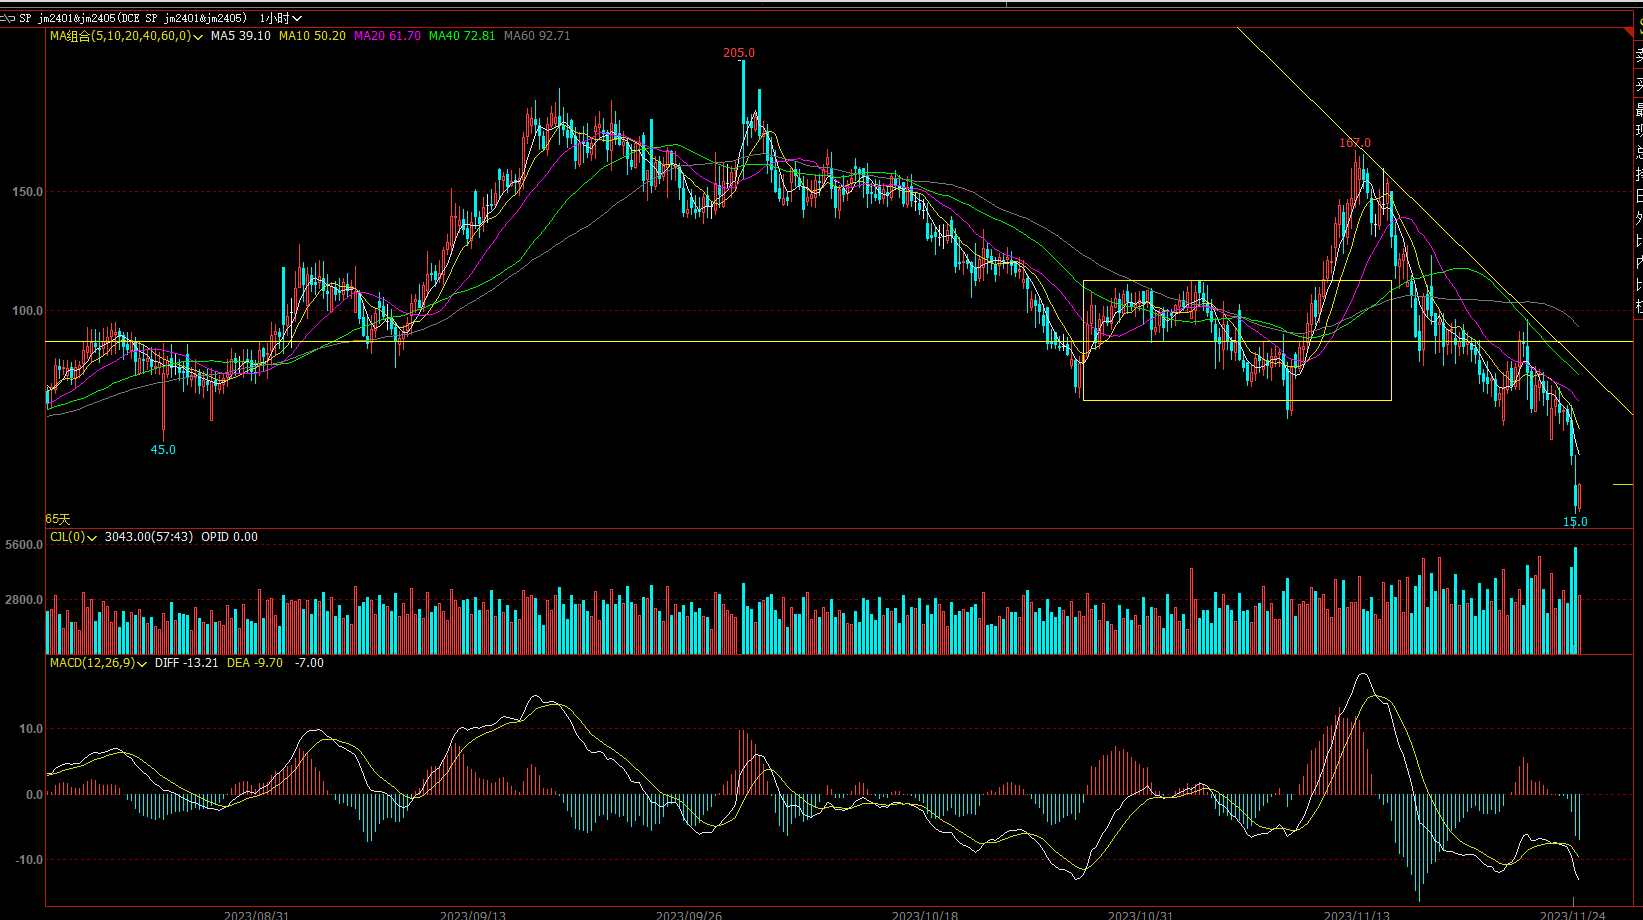
Task: Click the green MA40 72.81 legend
Action: 461,36
